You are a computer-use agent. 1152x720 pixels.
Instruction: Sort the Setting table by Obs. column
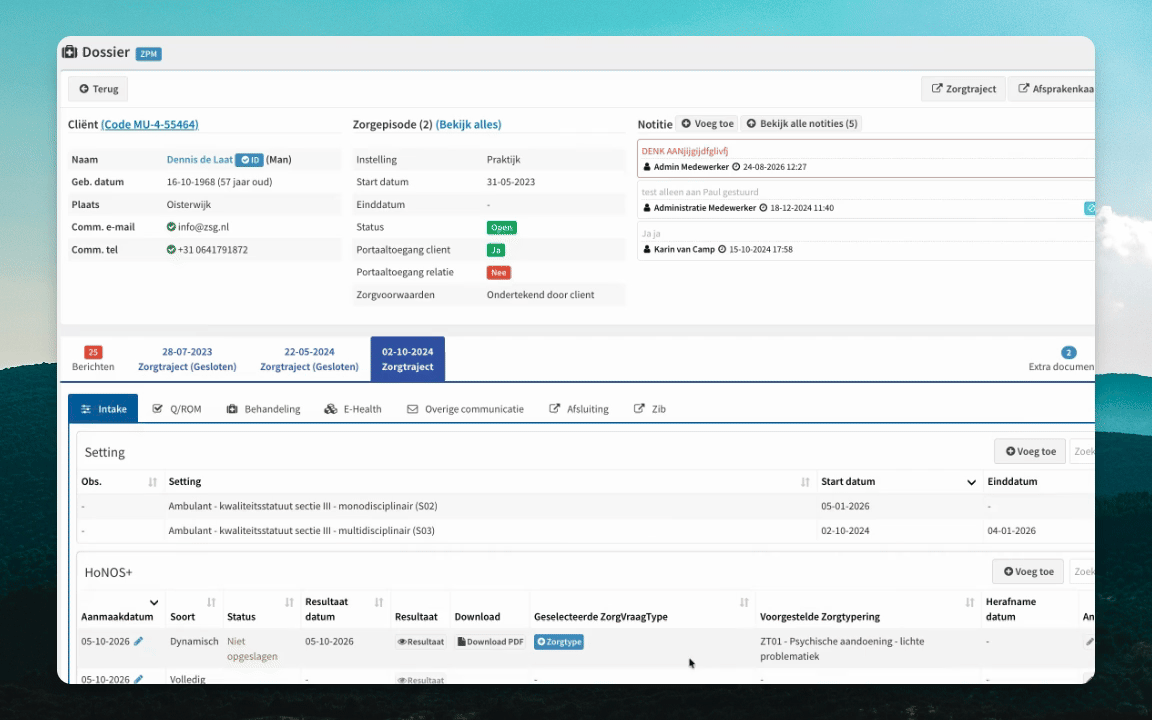[152, 482]
